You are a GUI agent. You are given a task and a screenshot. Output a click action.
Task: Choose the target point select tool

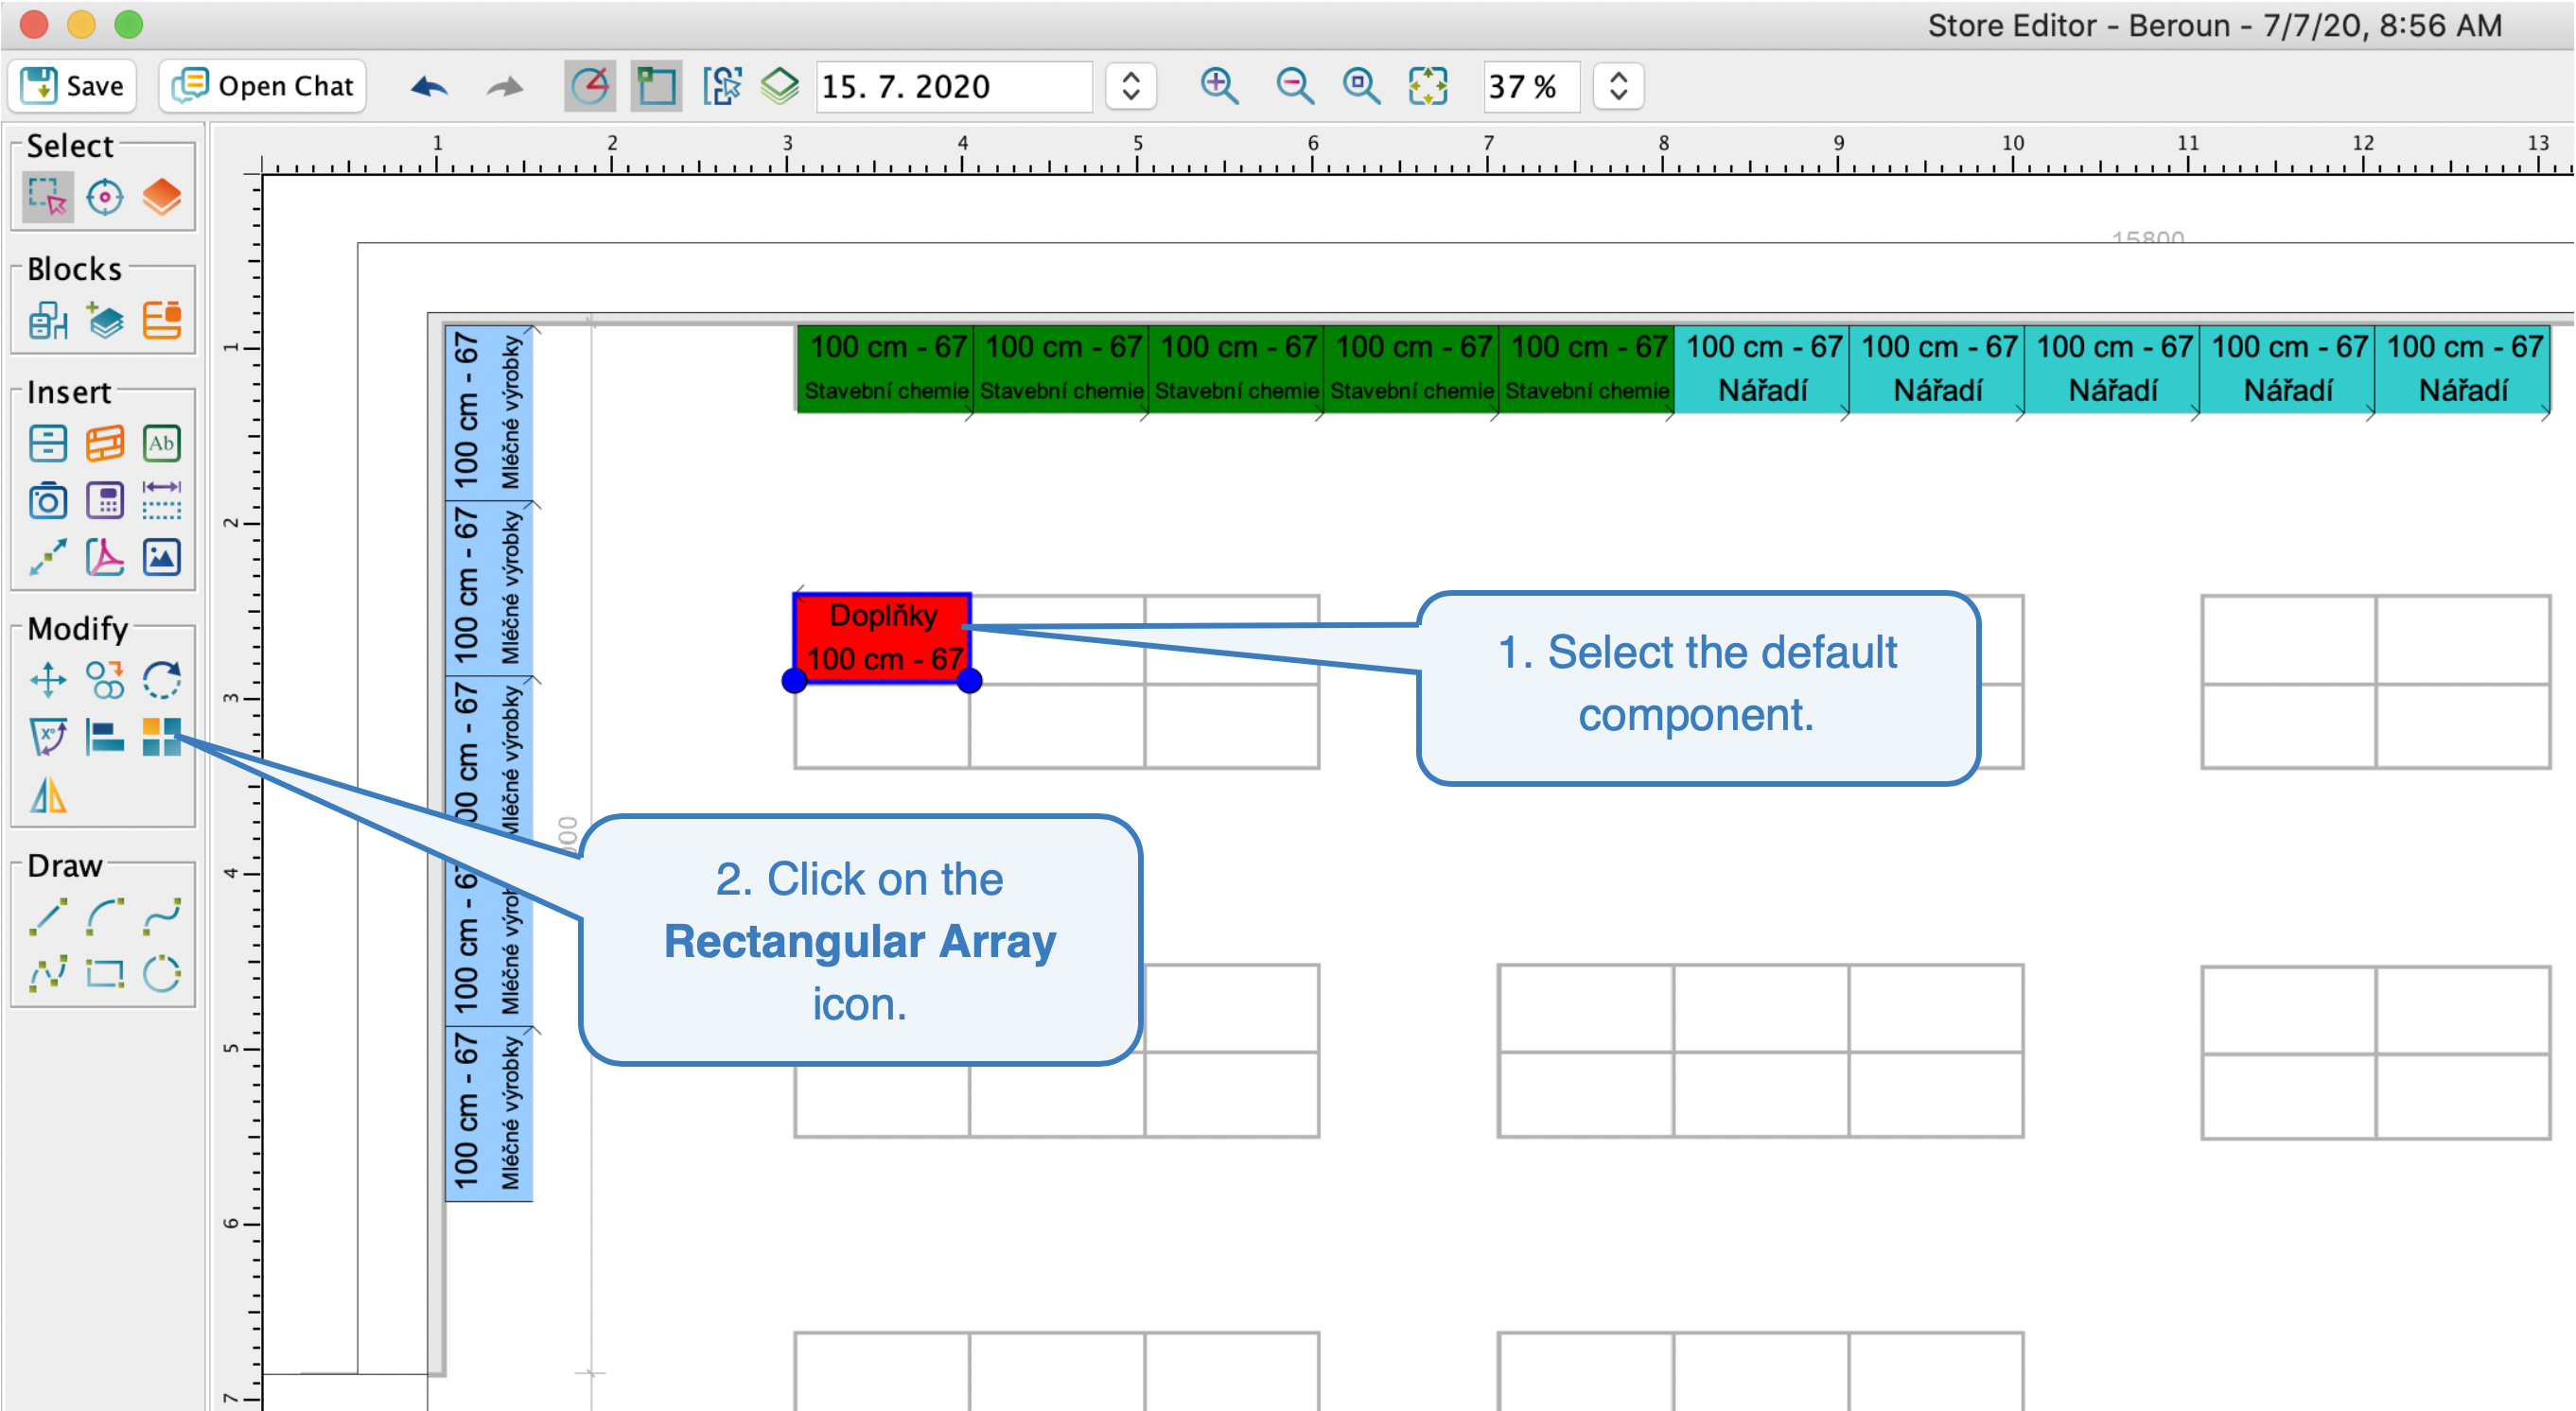point(104,197)
